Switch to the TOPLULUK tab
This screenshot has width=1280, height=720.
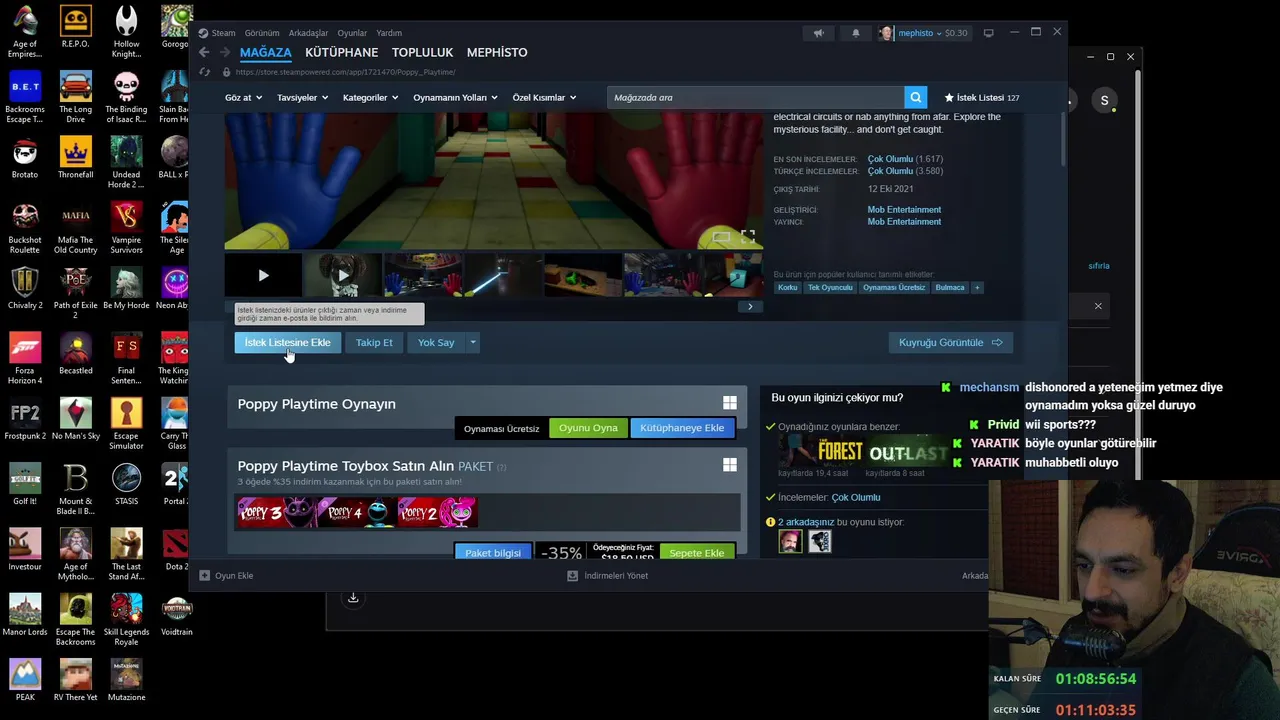[422, 52]
